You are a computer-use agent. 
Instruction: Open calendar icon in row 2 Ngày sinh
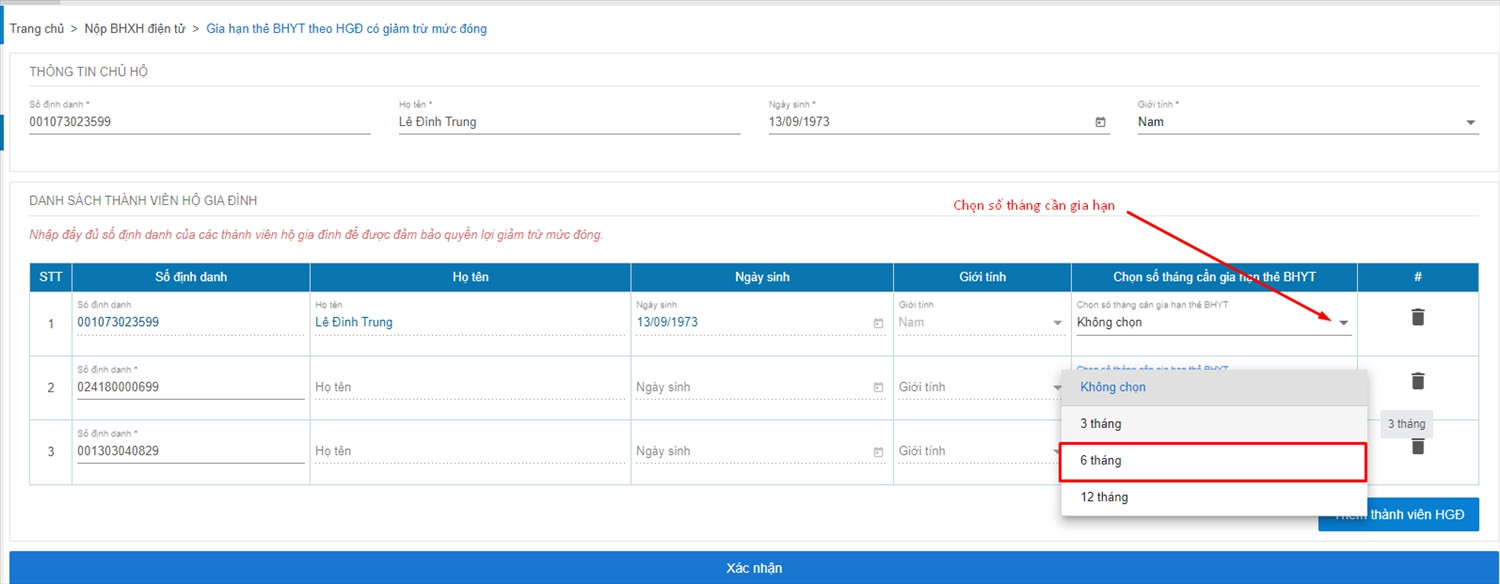(878, 387)
